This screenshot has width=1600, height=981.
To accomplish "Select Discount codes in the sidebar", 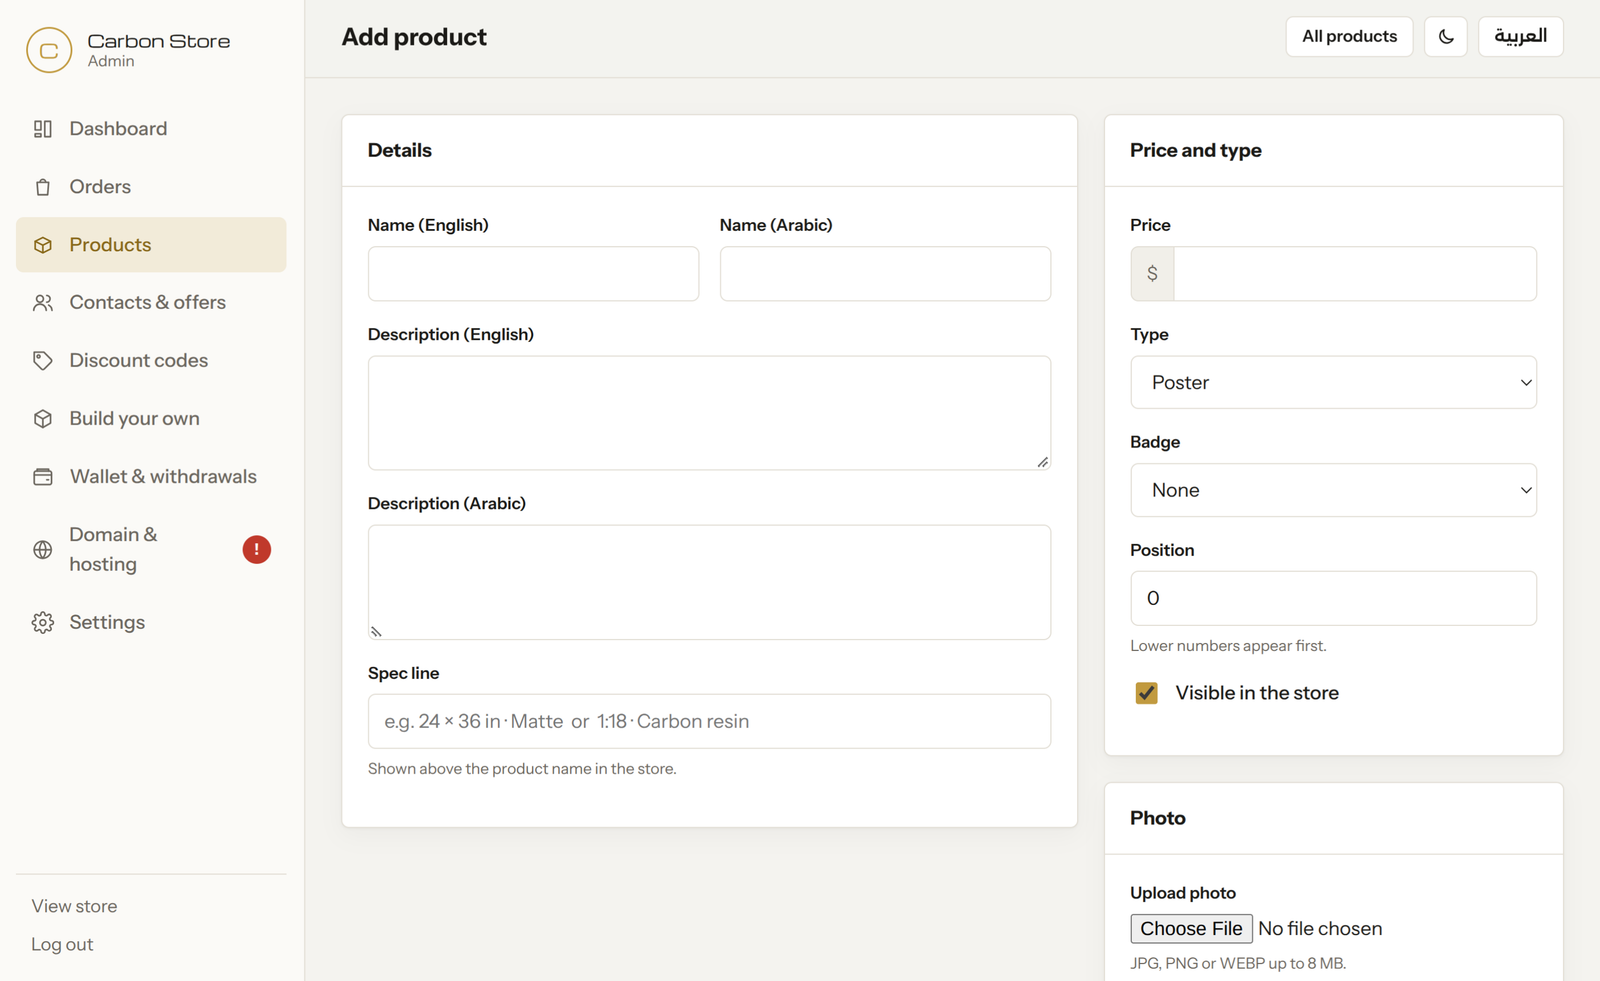I will click(x=151, y=361).
